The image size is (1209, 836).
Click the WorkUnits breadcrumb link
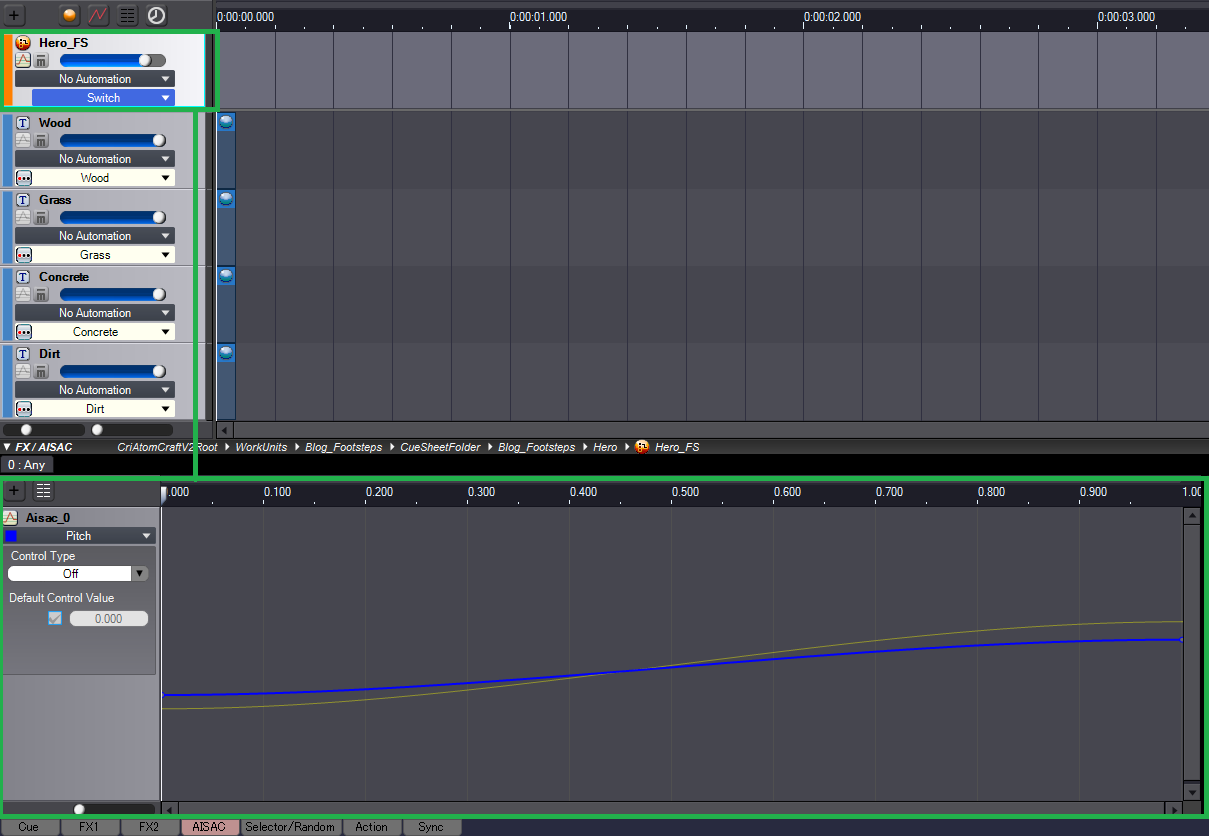(x=262, y=447)
